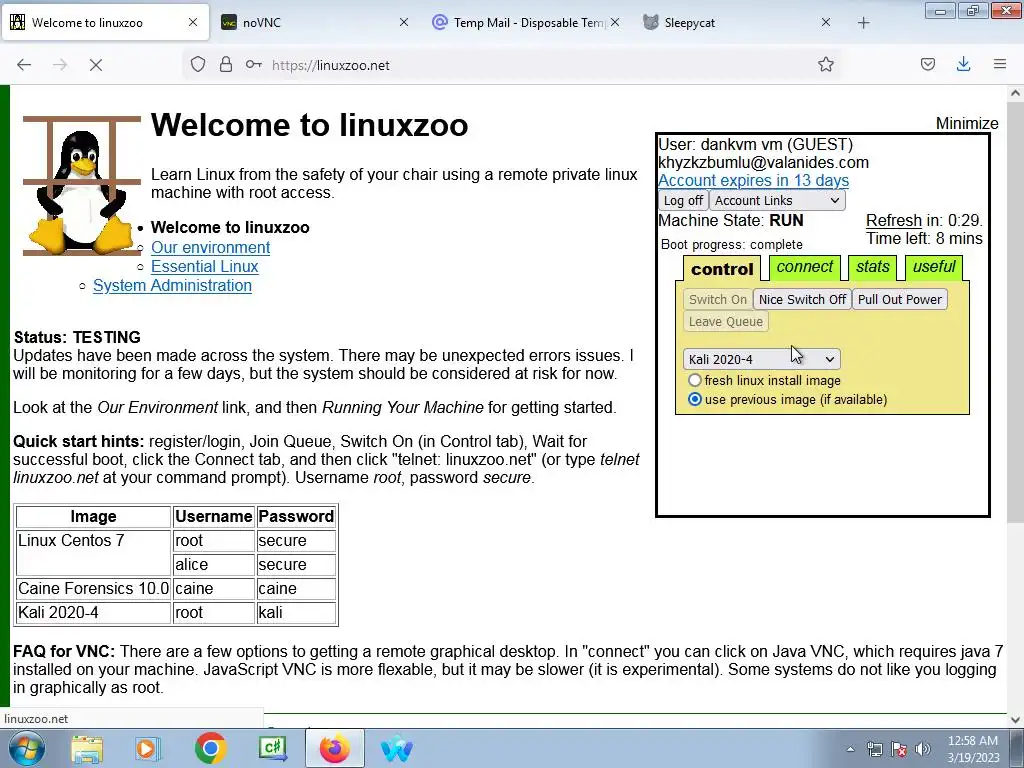The image size is (1024, 768).
Task: Open the Kali 2020-4 image dropdown
Action: 761,359
